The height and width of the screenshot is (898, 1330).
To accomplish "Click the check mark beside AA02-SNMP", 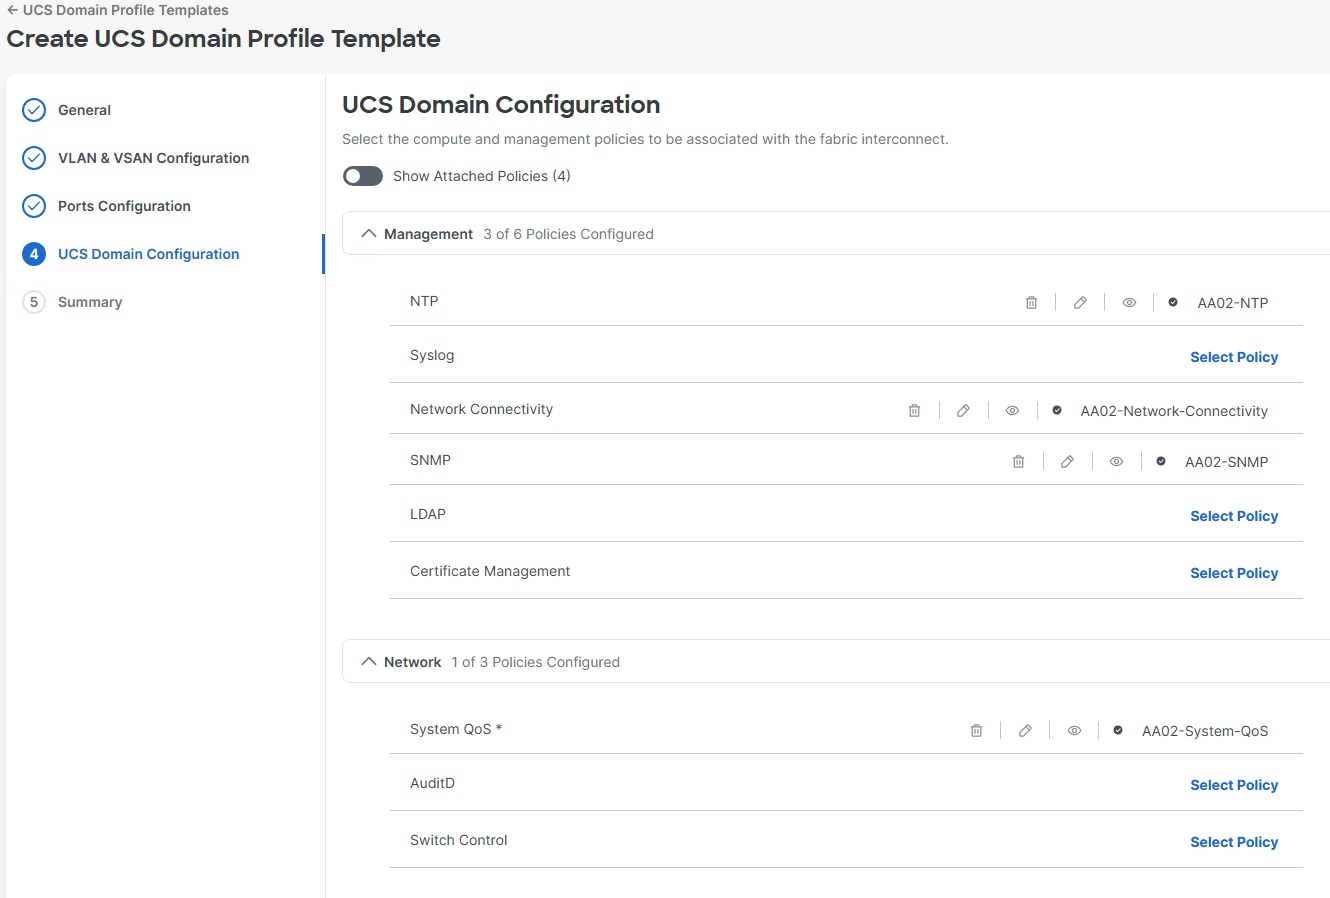I will (x=1161, y=461).
